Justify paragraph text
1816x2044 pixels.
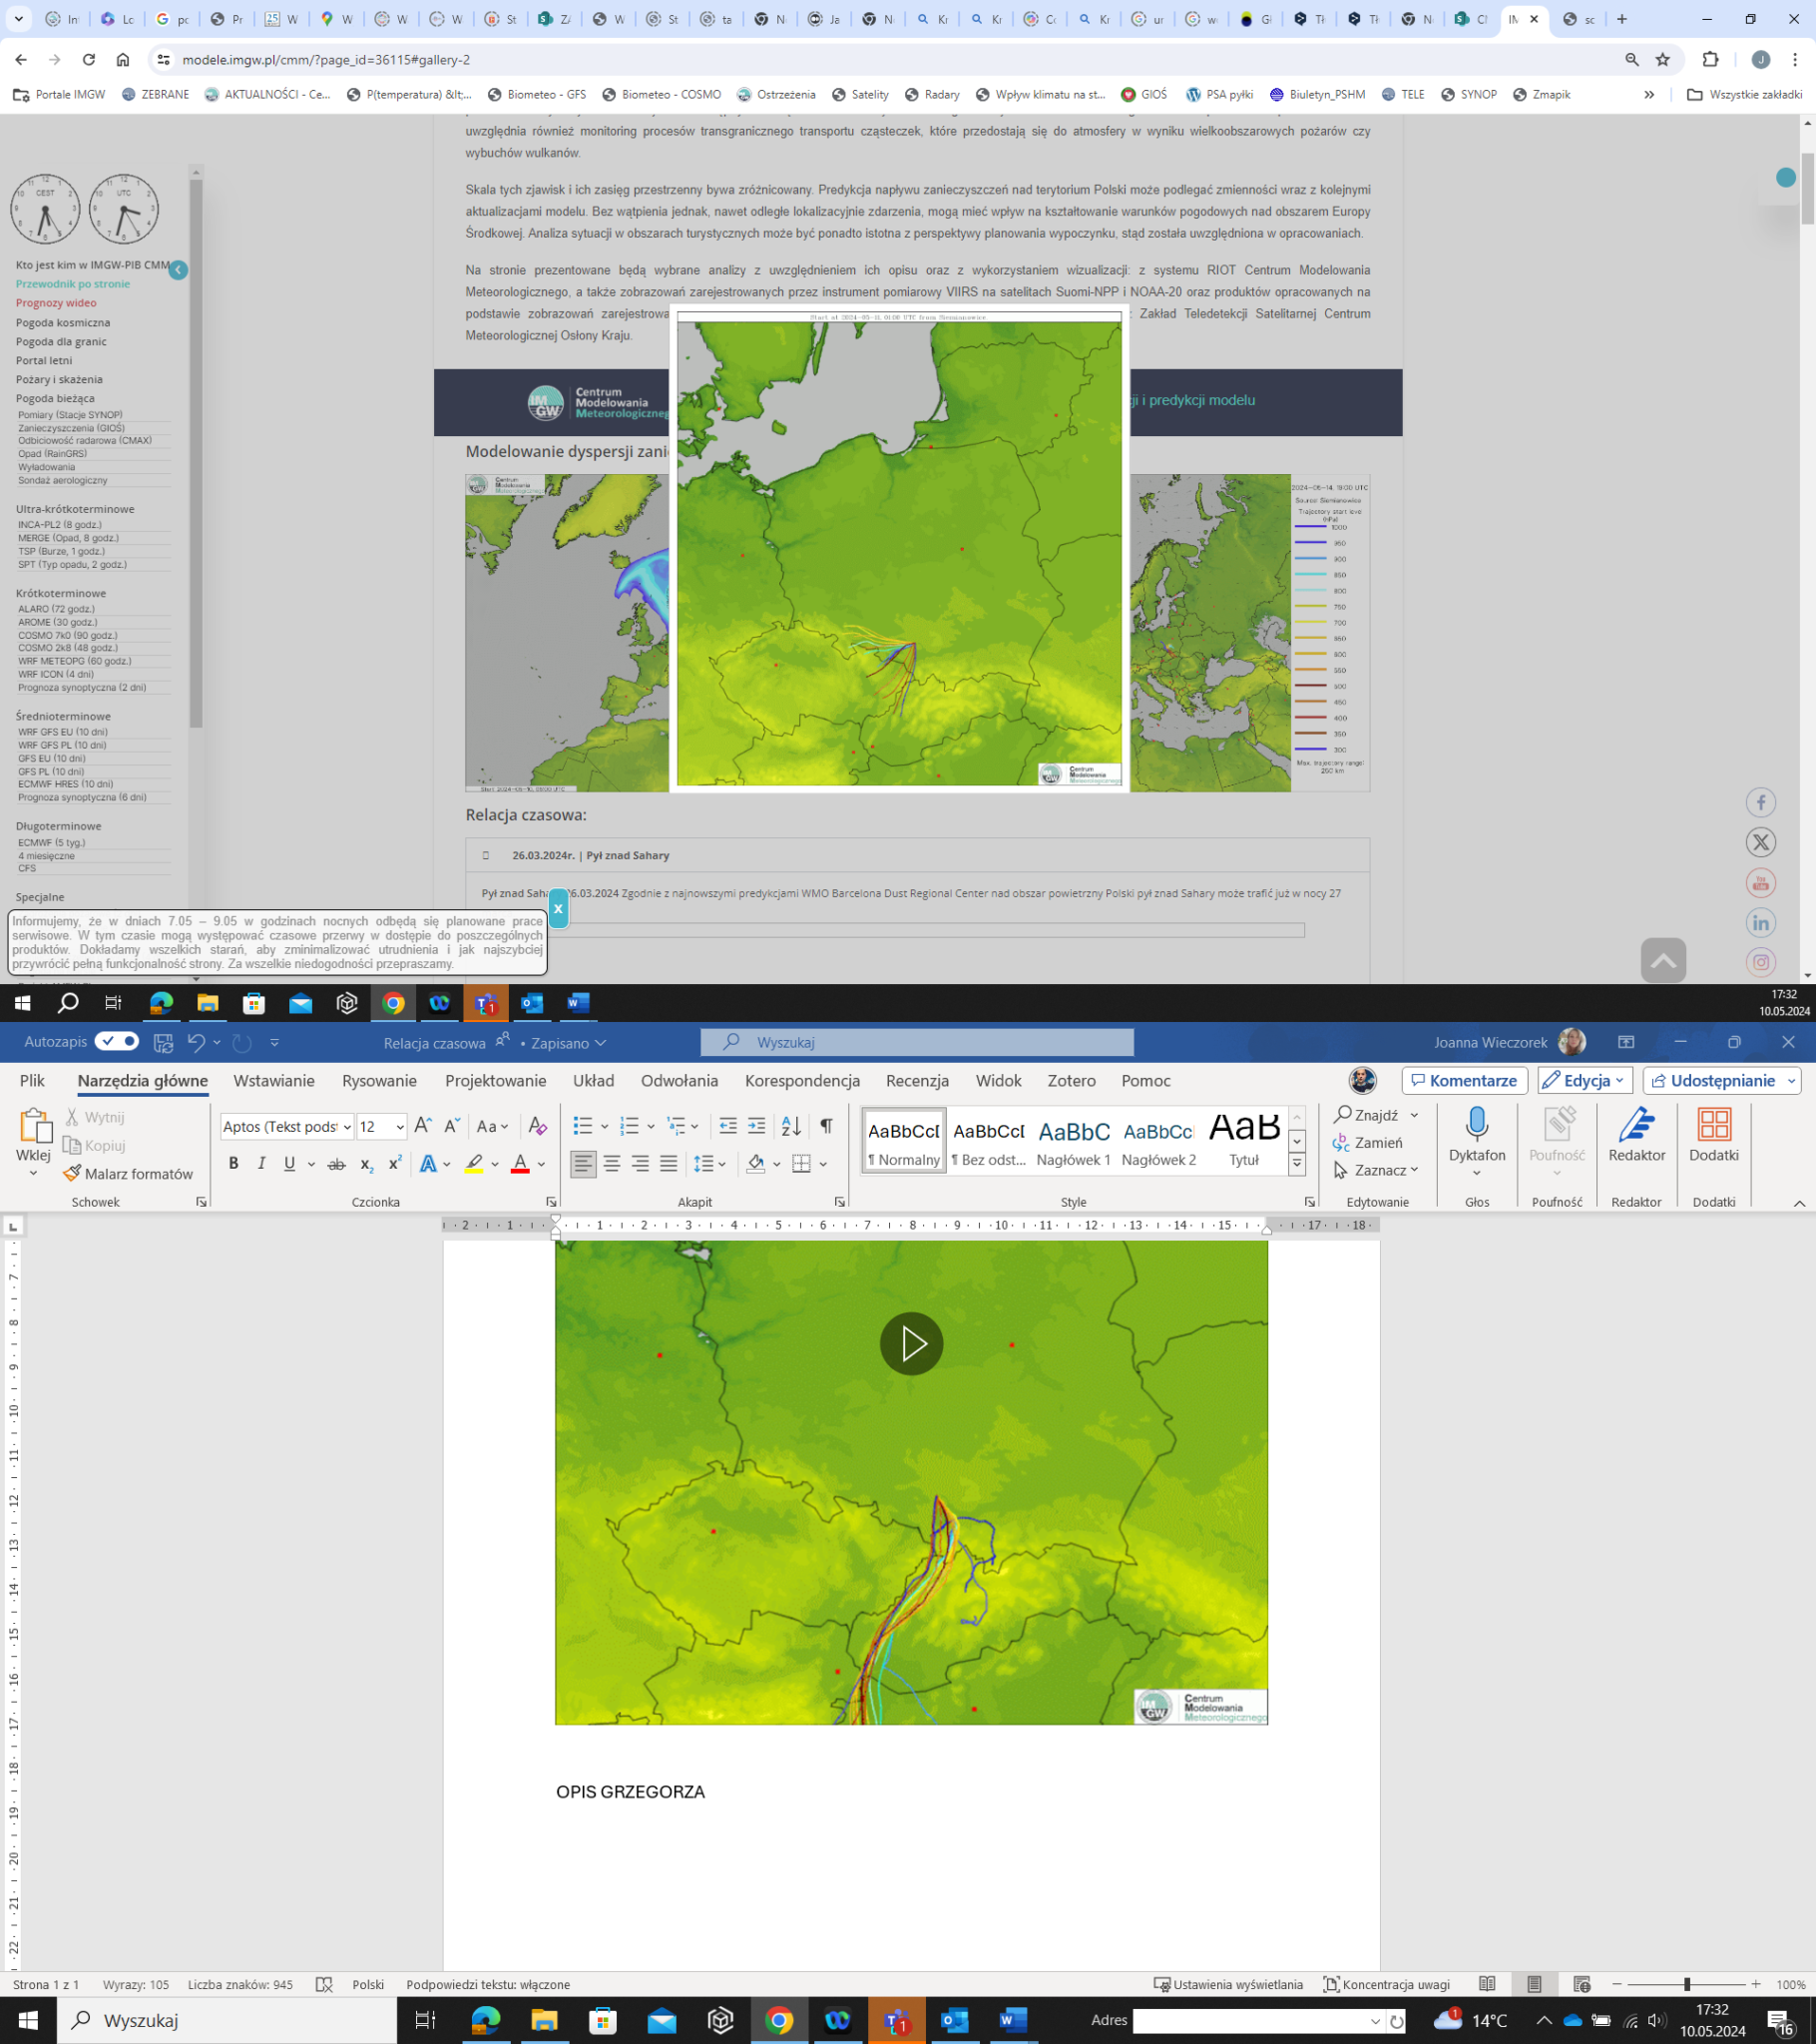[668, 1163]
